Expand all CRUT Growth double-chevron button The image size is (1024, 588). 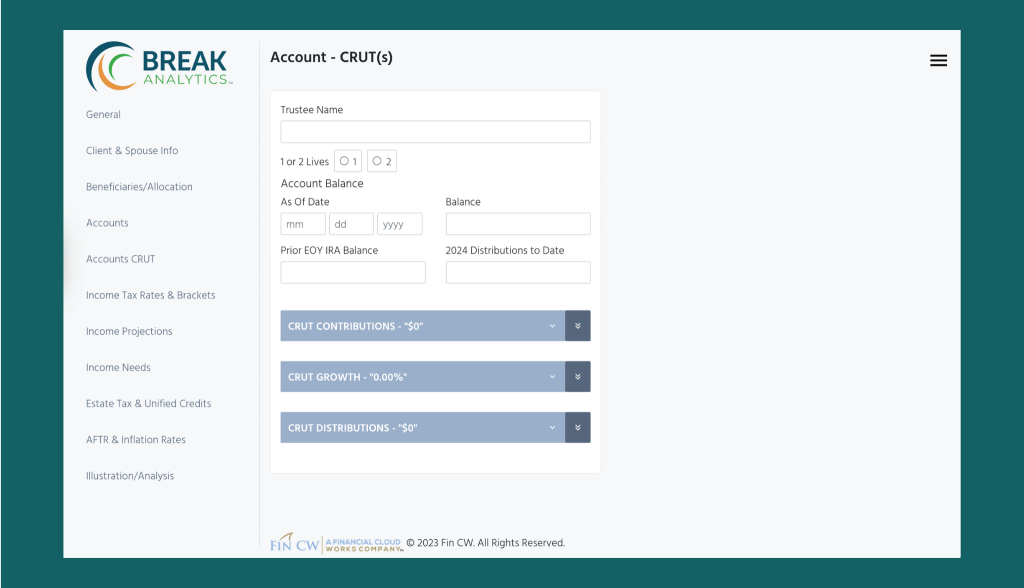pyautogui.click(x=578, y=376)
